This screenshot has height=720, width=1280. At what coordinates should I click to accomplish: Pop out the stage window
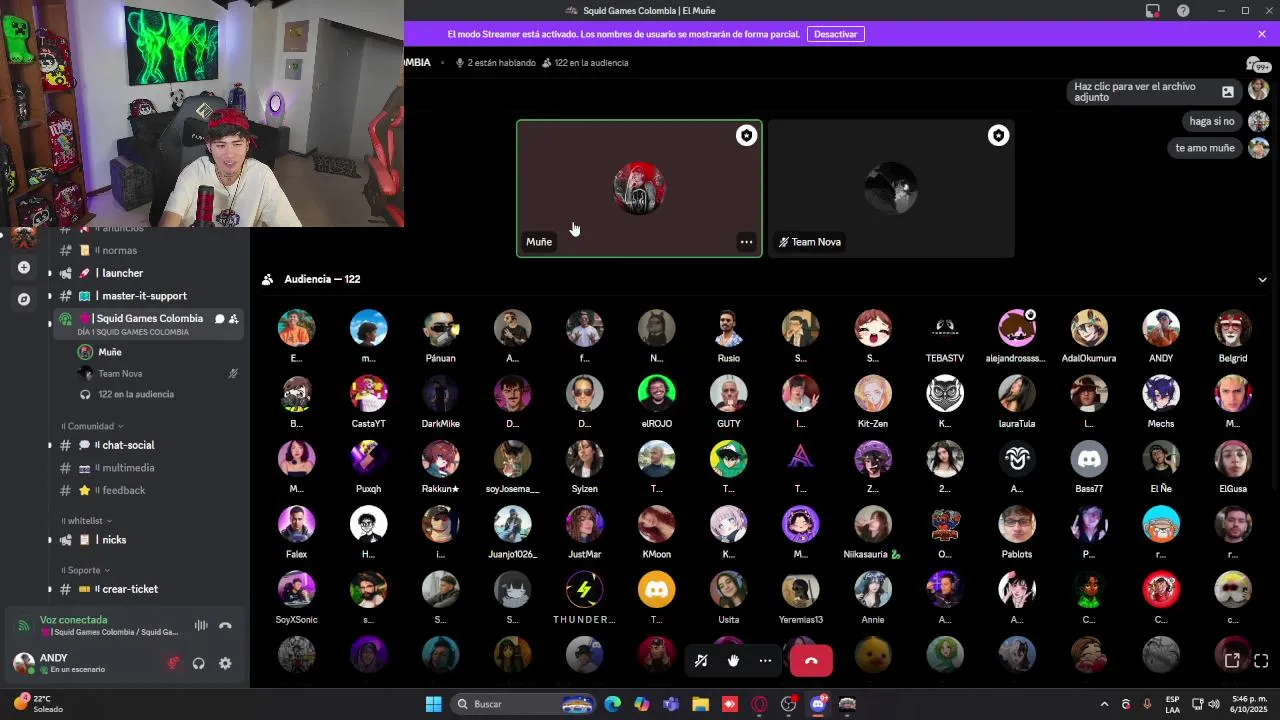(x=1232, y=660)
